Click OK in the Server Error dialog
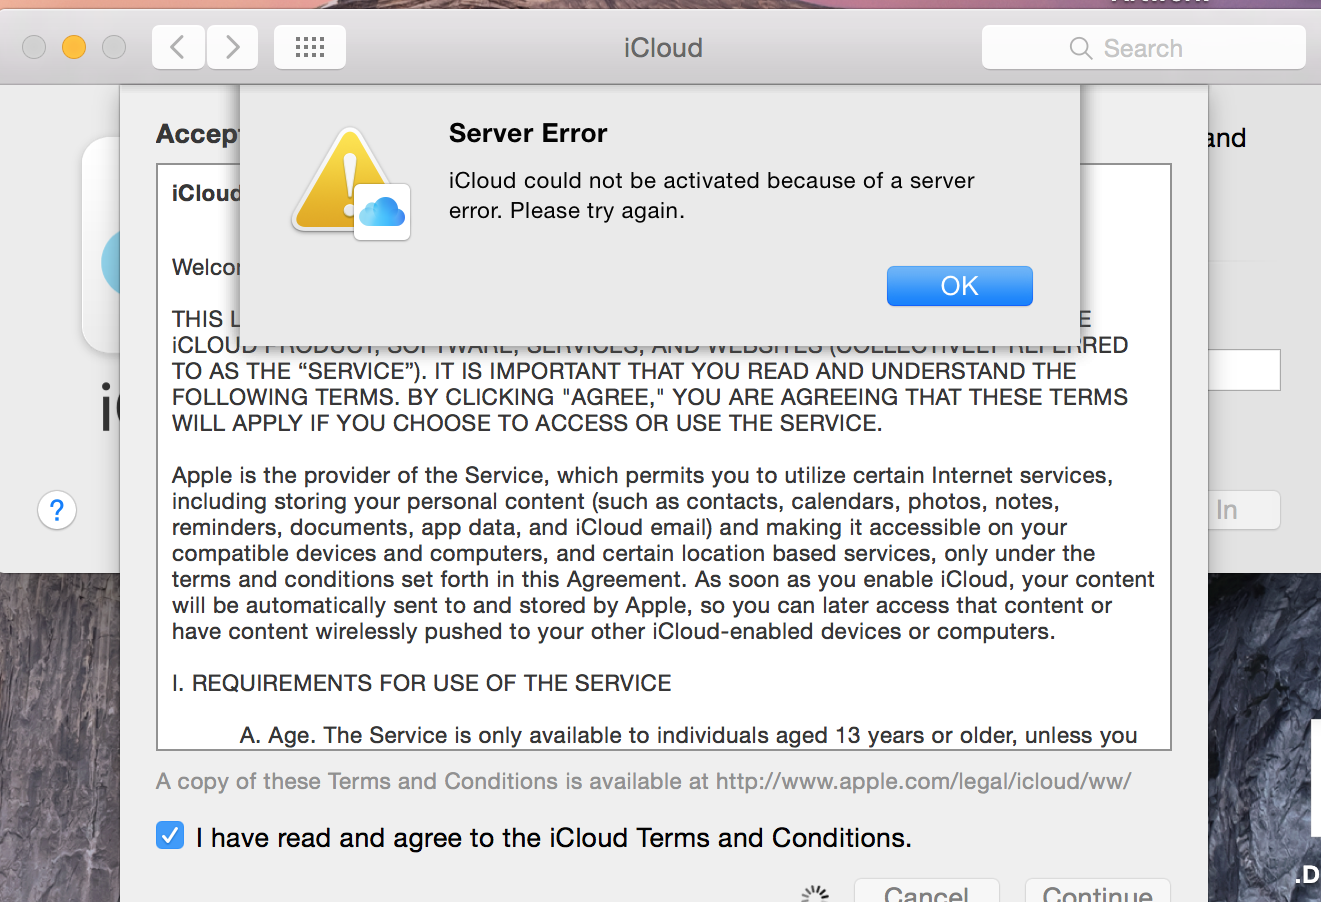 [959, 286]
